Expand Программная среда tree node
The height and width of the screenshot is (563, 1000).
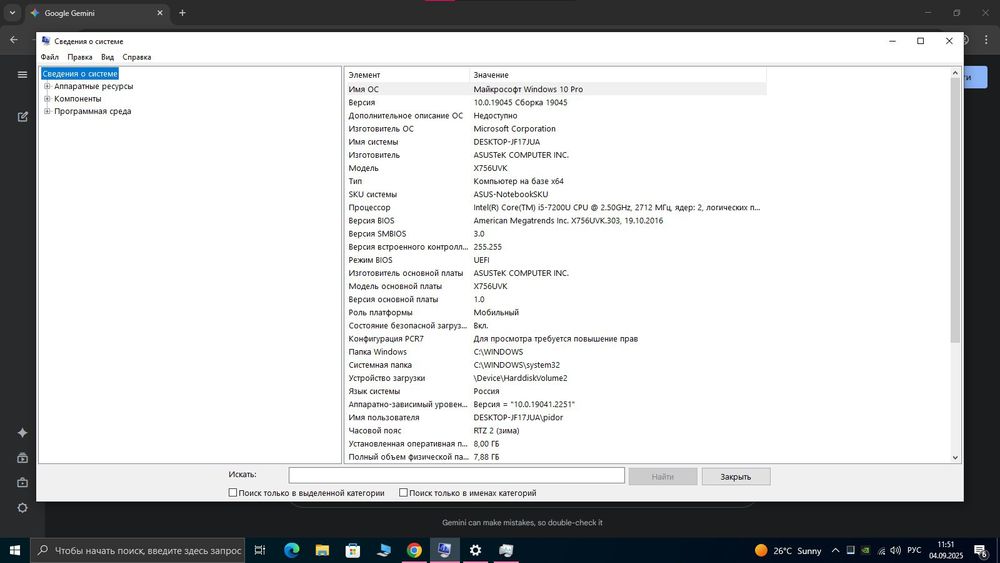pyautogui.click(x=47, y=111)
